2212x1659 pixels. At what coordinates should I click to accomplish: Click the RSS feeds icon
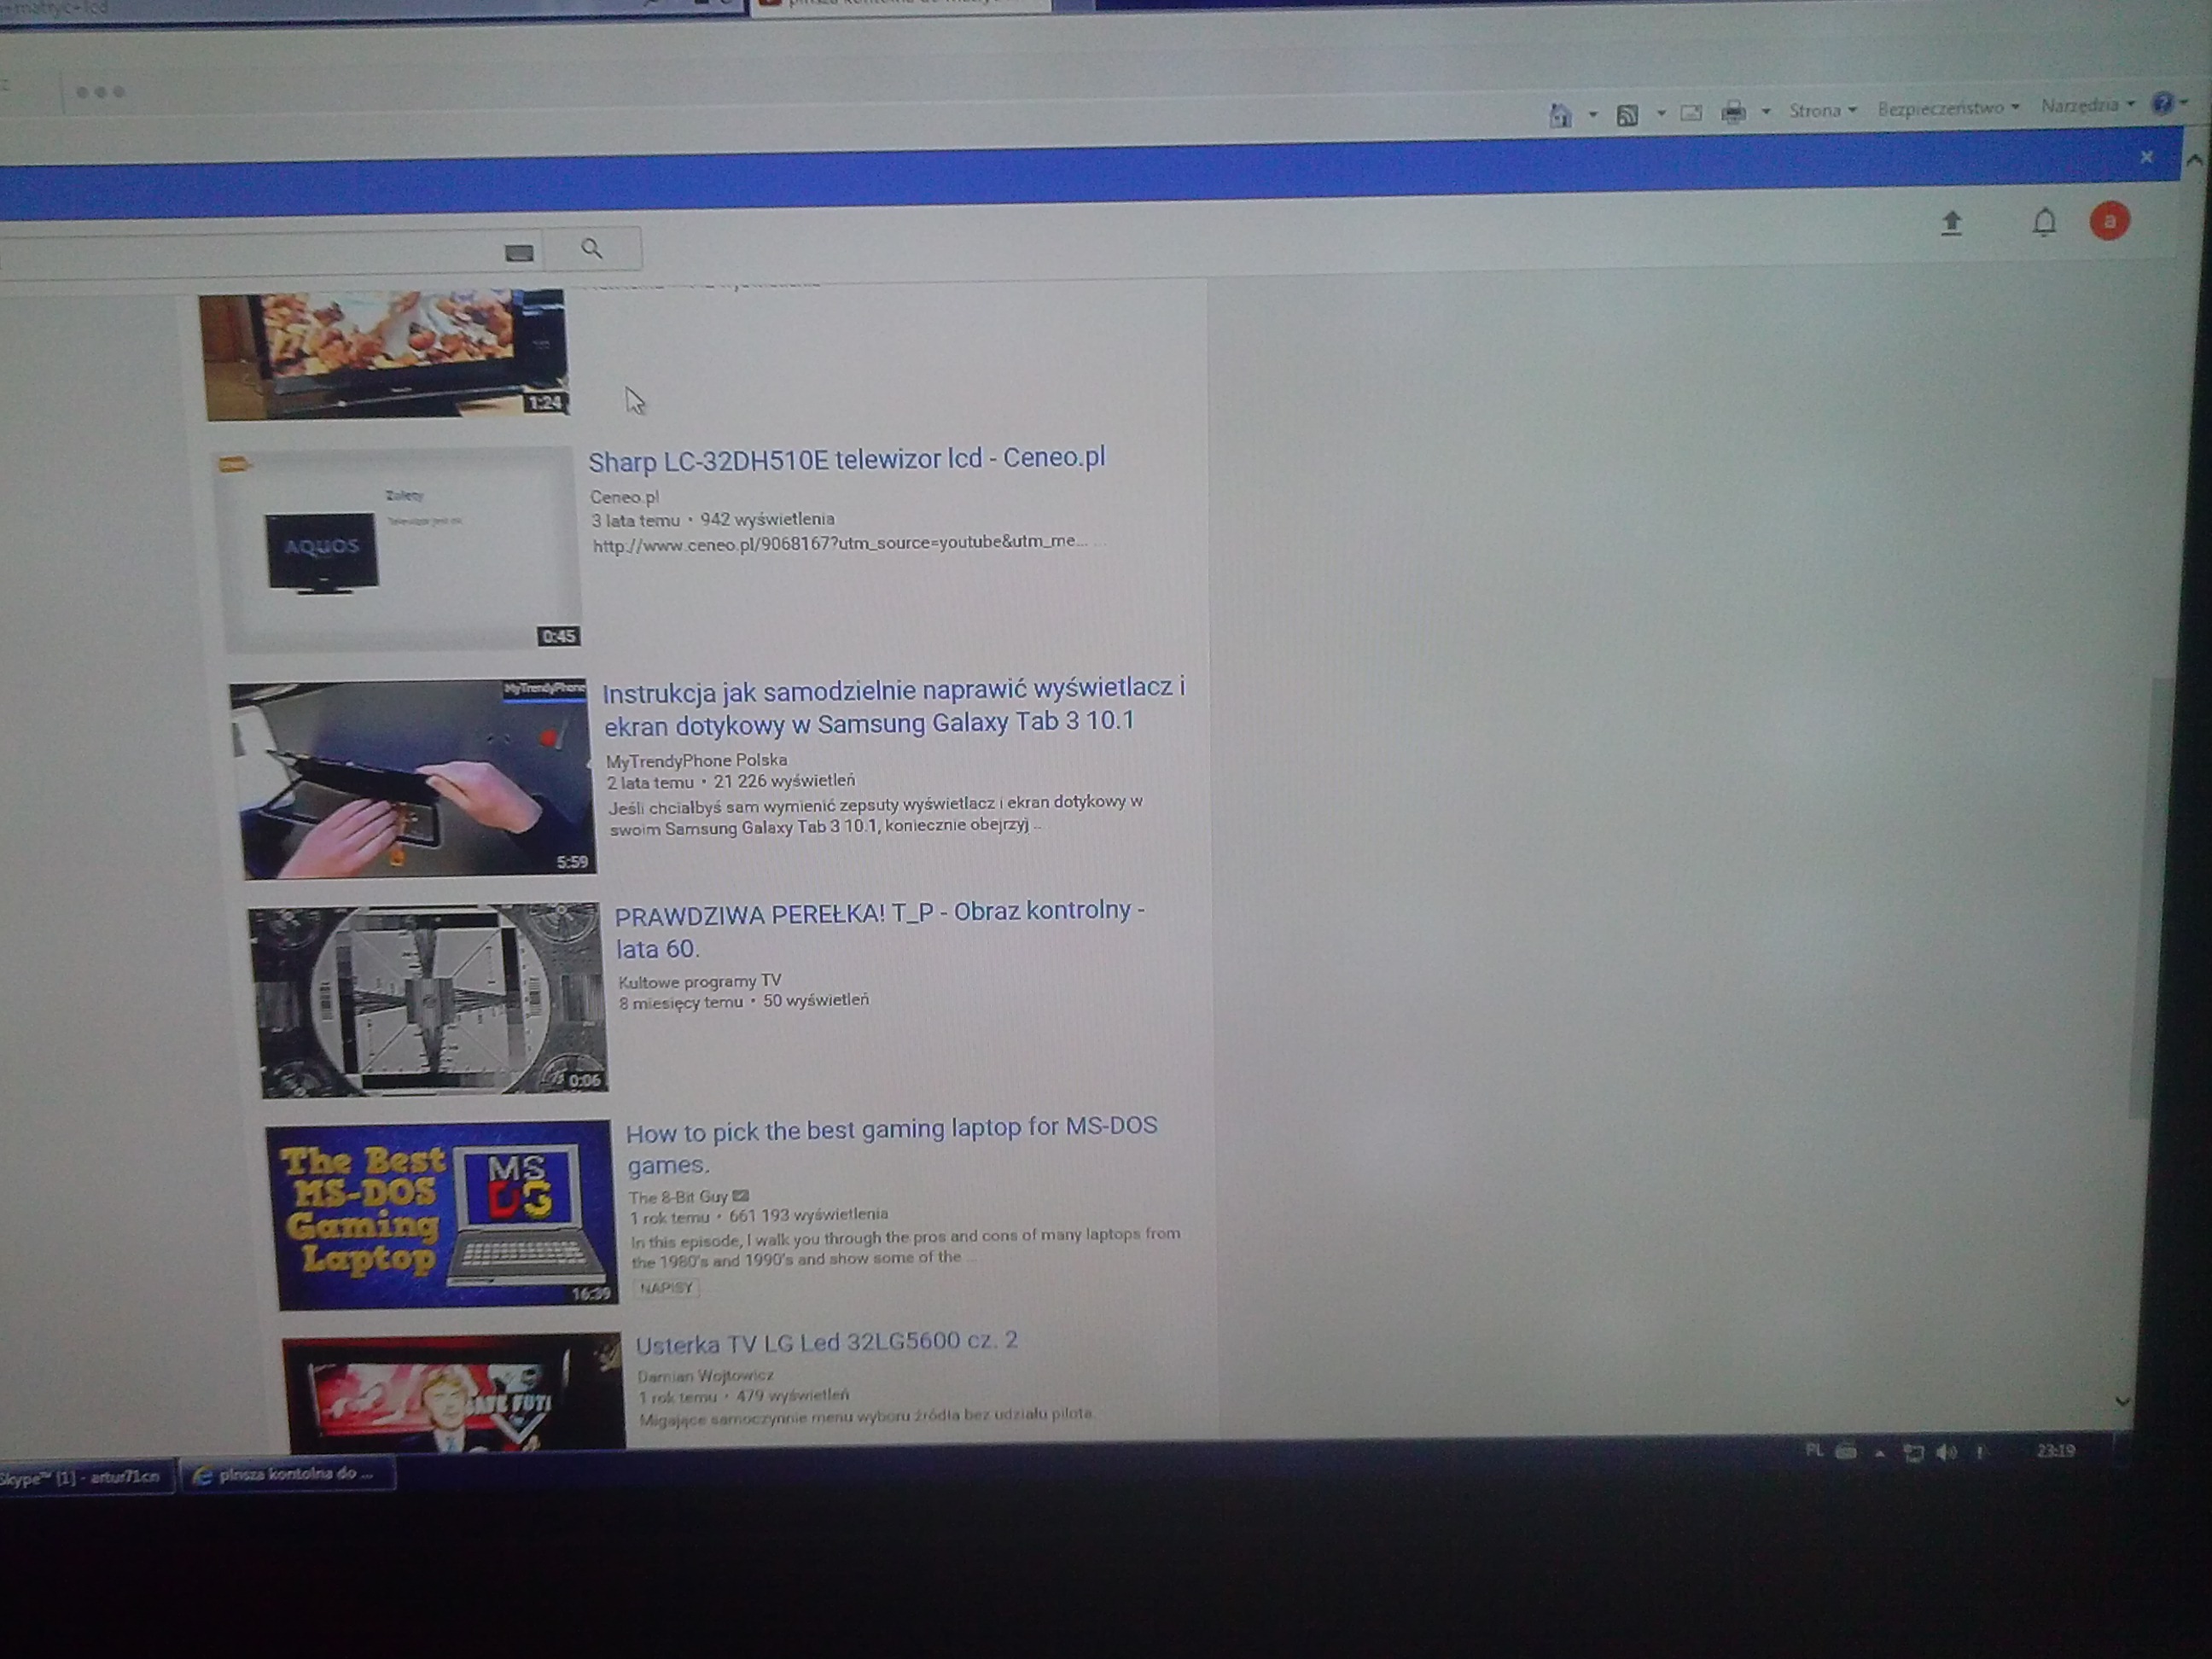[1627, 115]
